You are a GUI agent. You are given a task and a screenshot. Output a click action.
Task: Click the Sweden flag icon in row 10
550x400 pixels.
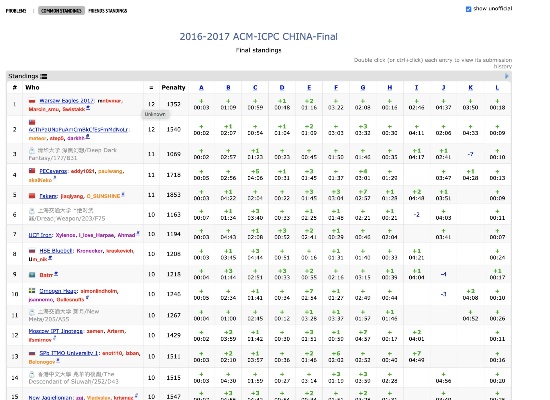coord(32,291)
